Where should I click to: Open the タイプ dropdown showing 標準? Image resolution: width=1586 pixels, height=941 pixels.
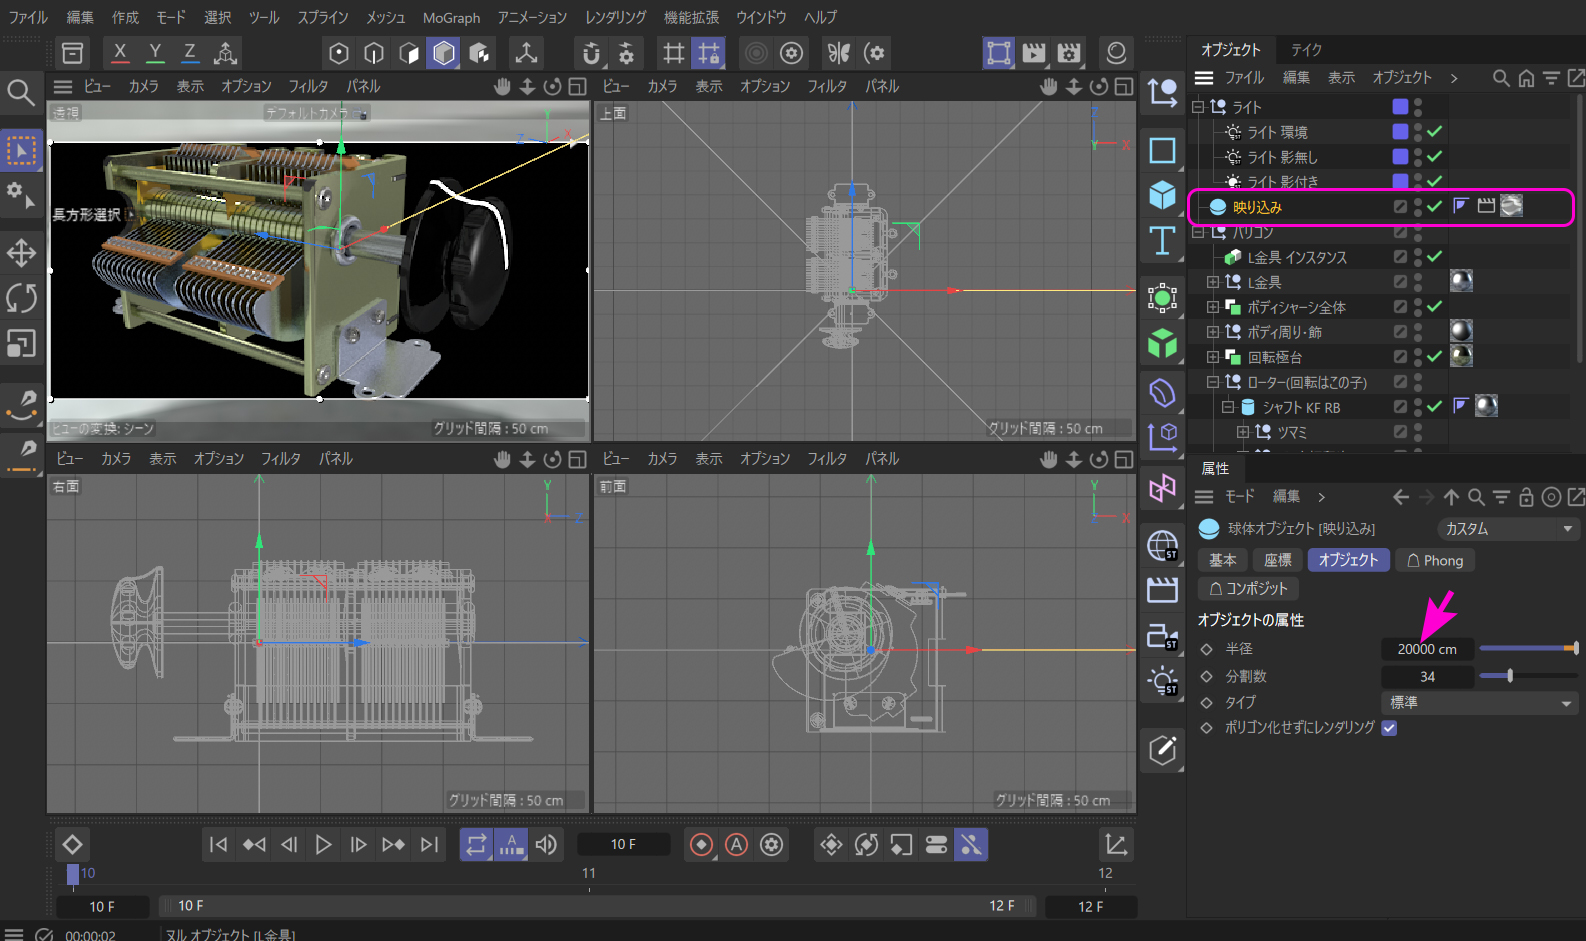tap(1479, 703)
